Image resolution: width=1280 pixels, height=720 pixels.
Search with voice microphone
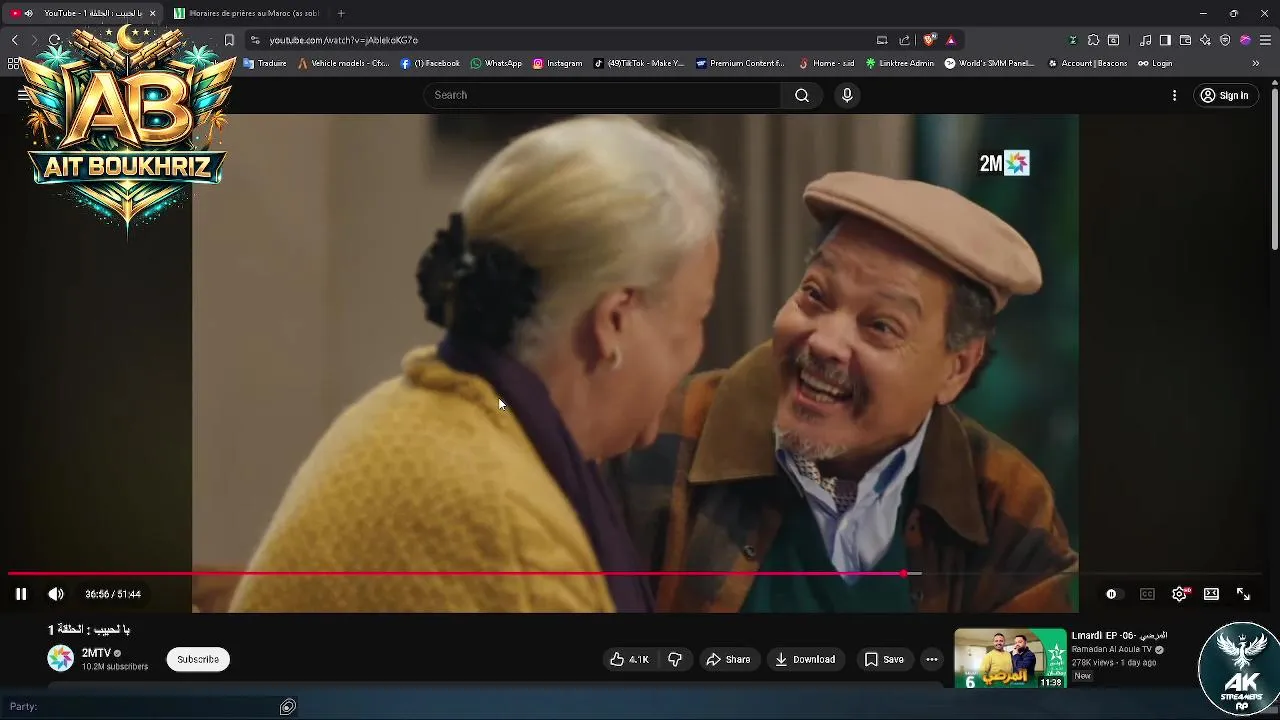click(847, 95)
